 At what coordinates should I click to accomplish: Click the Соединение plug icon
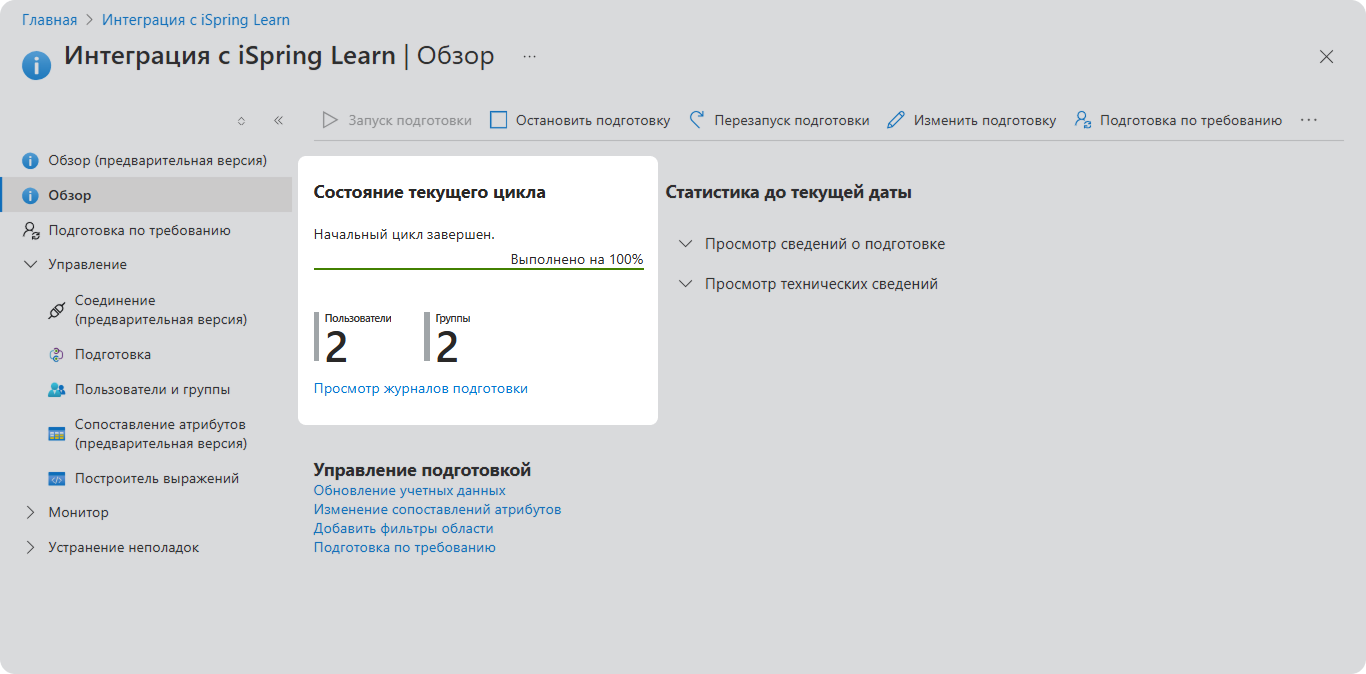click(x=56, y=311)
